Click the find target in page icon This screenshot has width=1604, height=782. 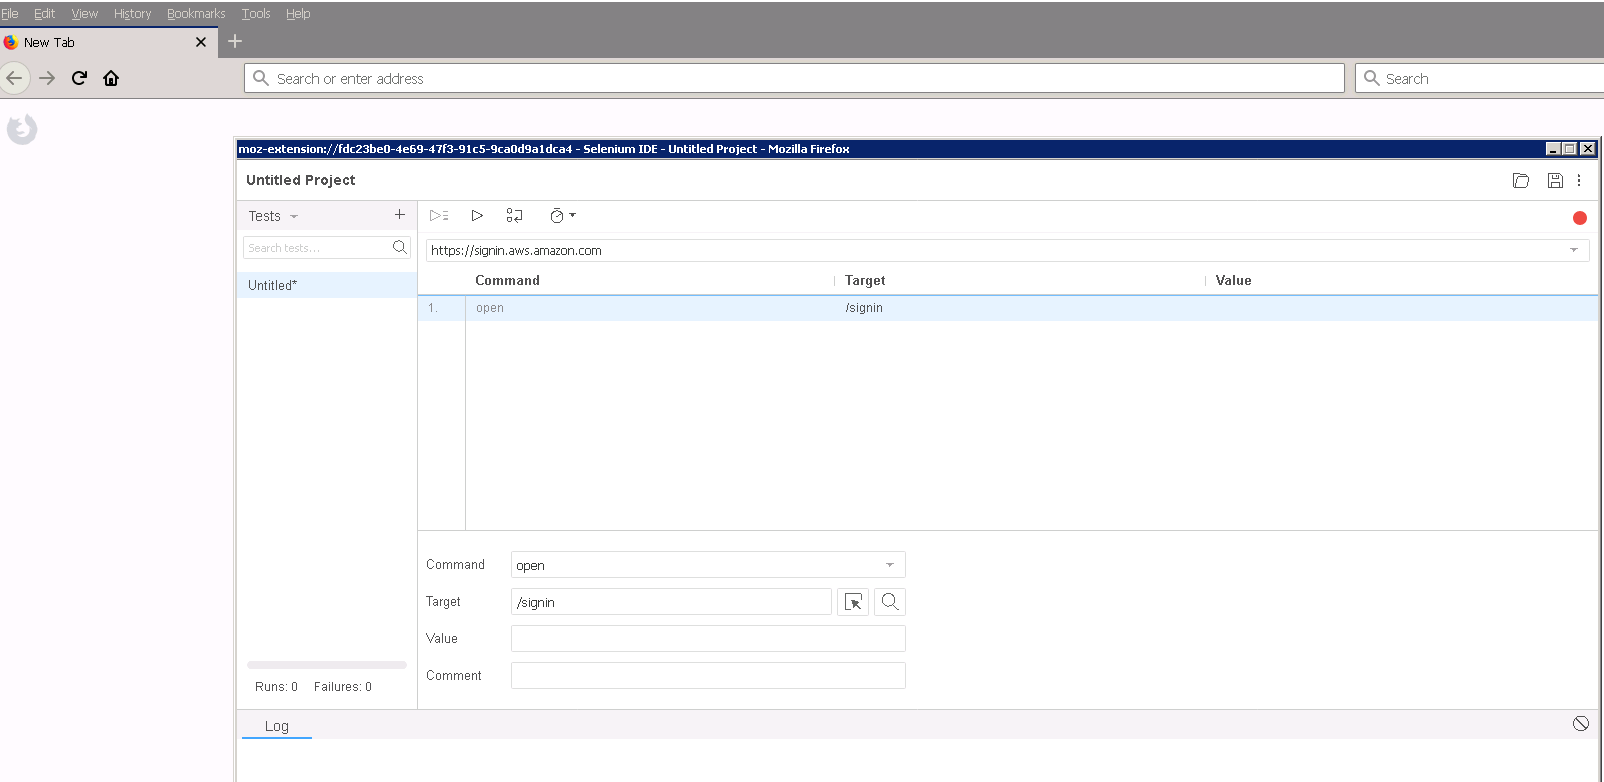pos(890,602)
